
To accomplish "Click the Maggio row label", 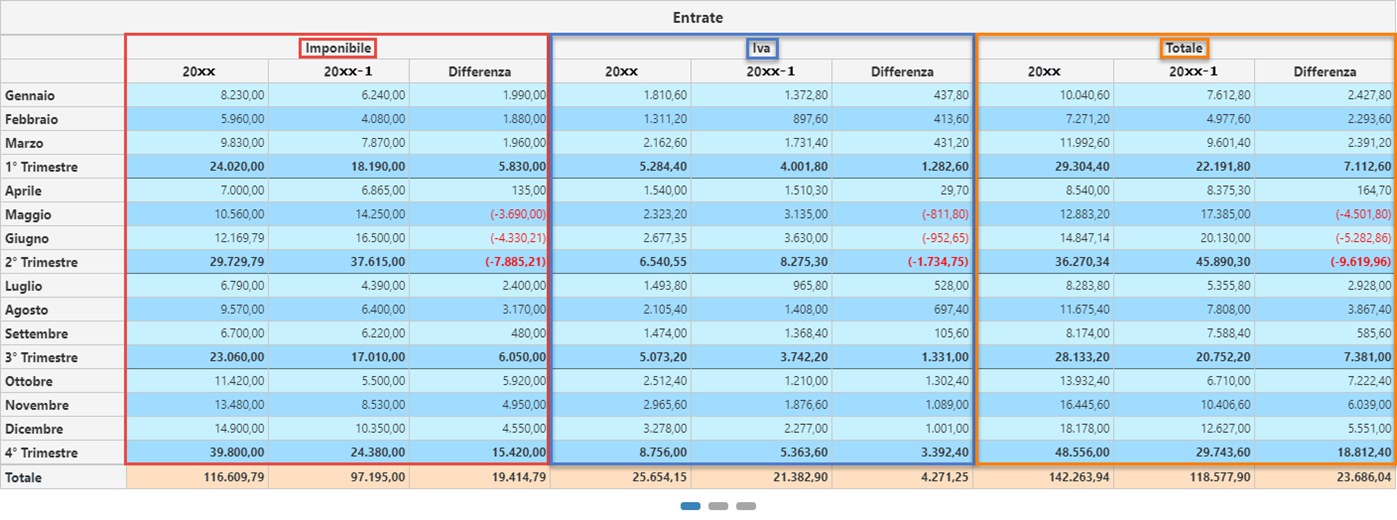I will 28,215.
